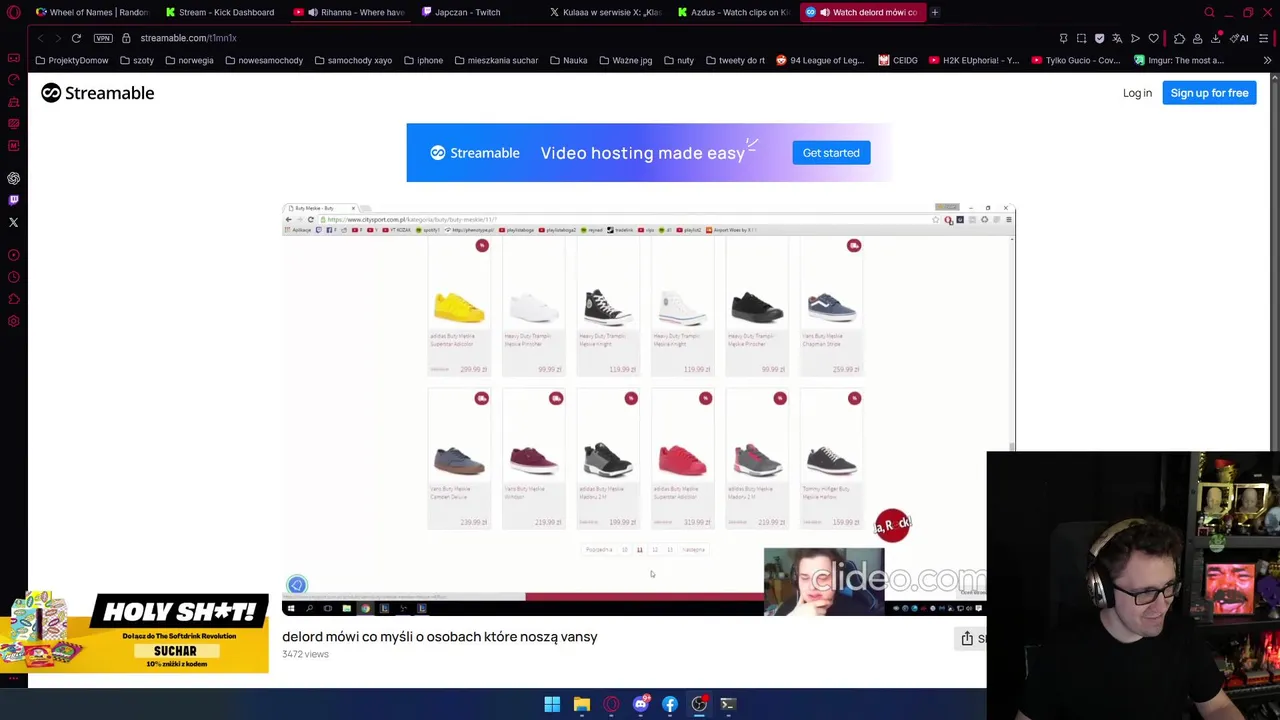
Task: Toggle the VPN badge in address bar
Action: [103, 38]
